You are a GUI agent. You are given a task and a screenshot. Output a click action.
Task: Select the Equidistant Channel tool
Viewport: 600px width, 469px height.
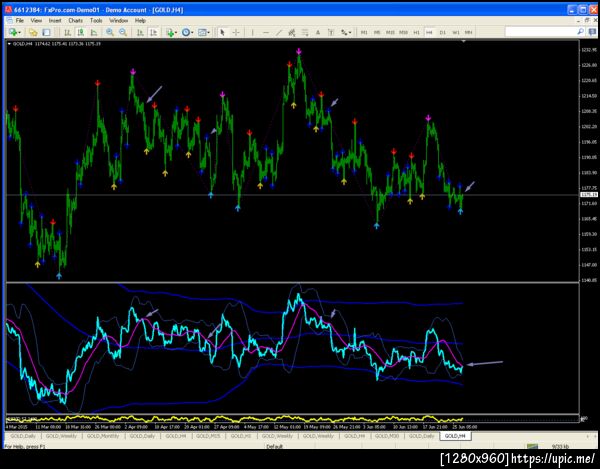coord(292,33)
